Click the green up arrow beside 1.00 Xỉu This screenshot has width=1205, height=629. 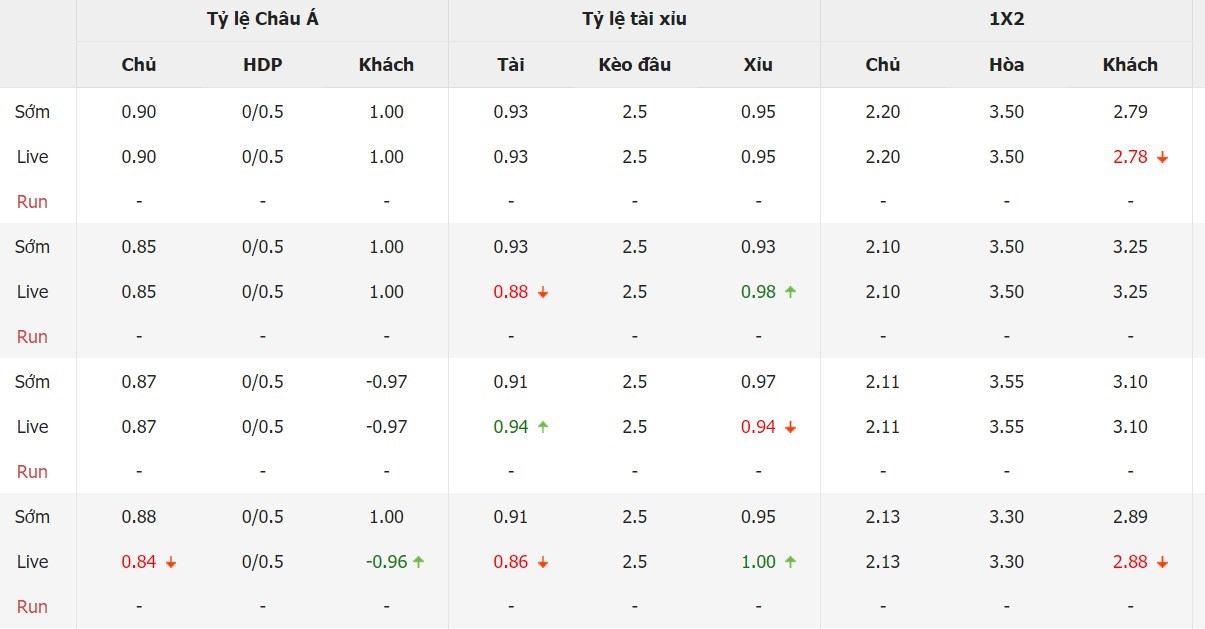[x=790, y=562]
